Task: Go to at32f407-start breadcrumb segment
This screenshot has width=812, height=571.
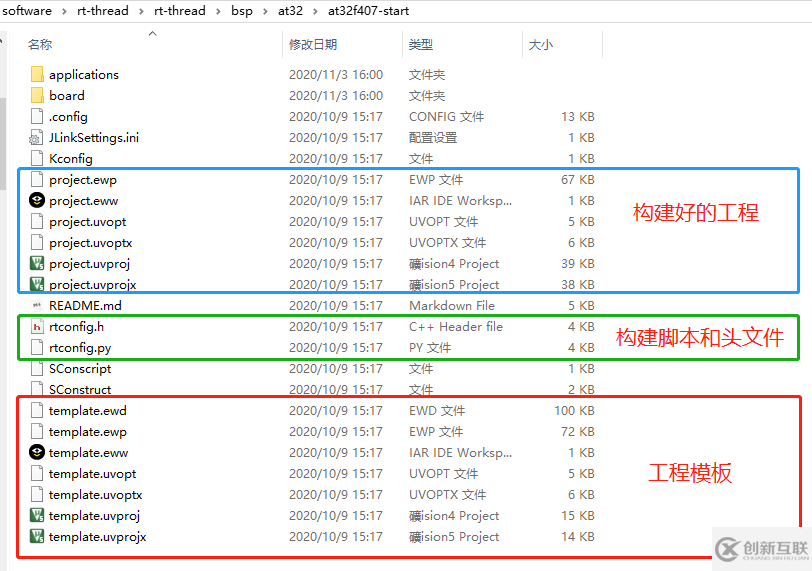Action: click(368, 11)
